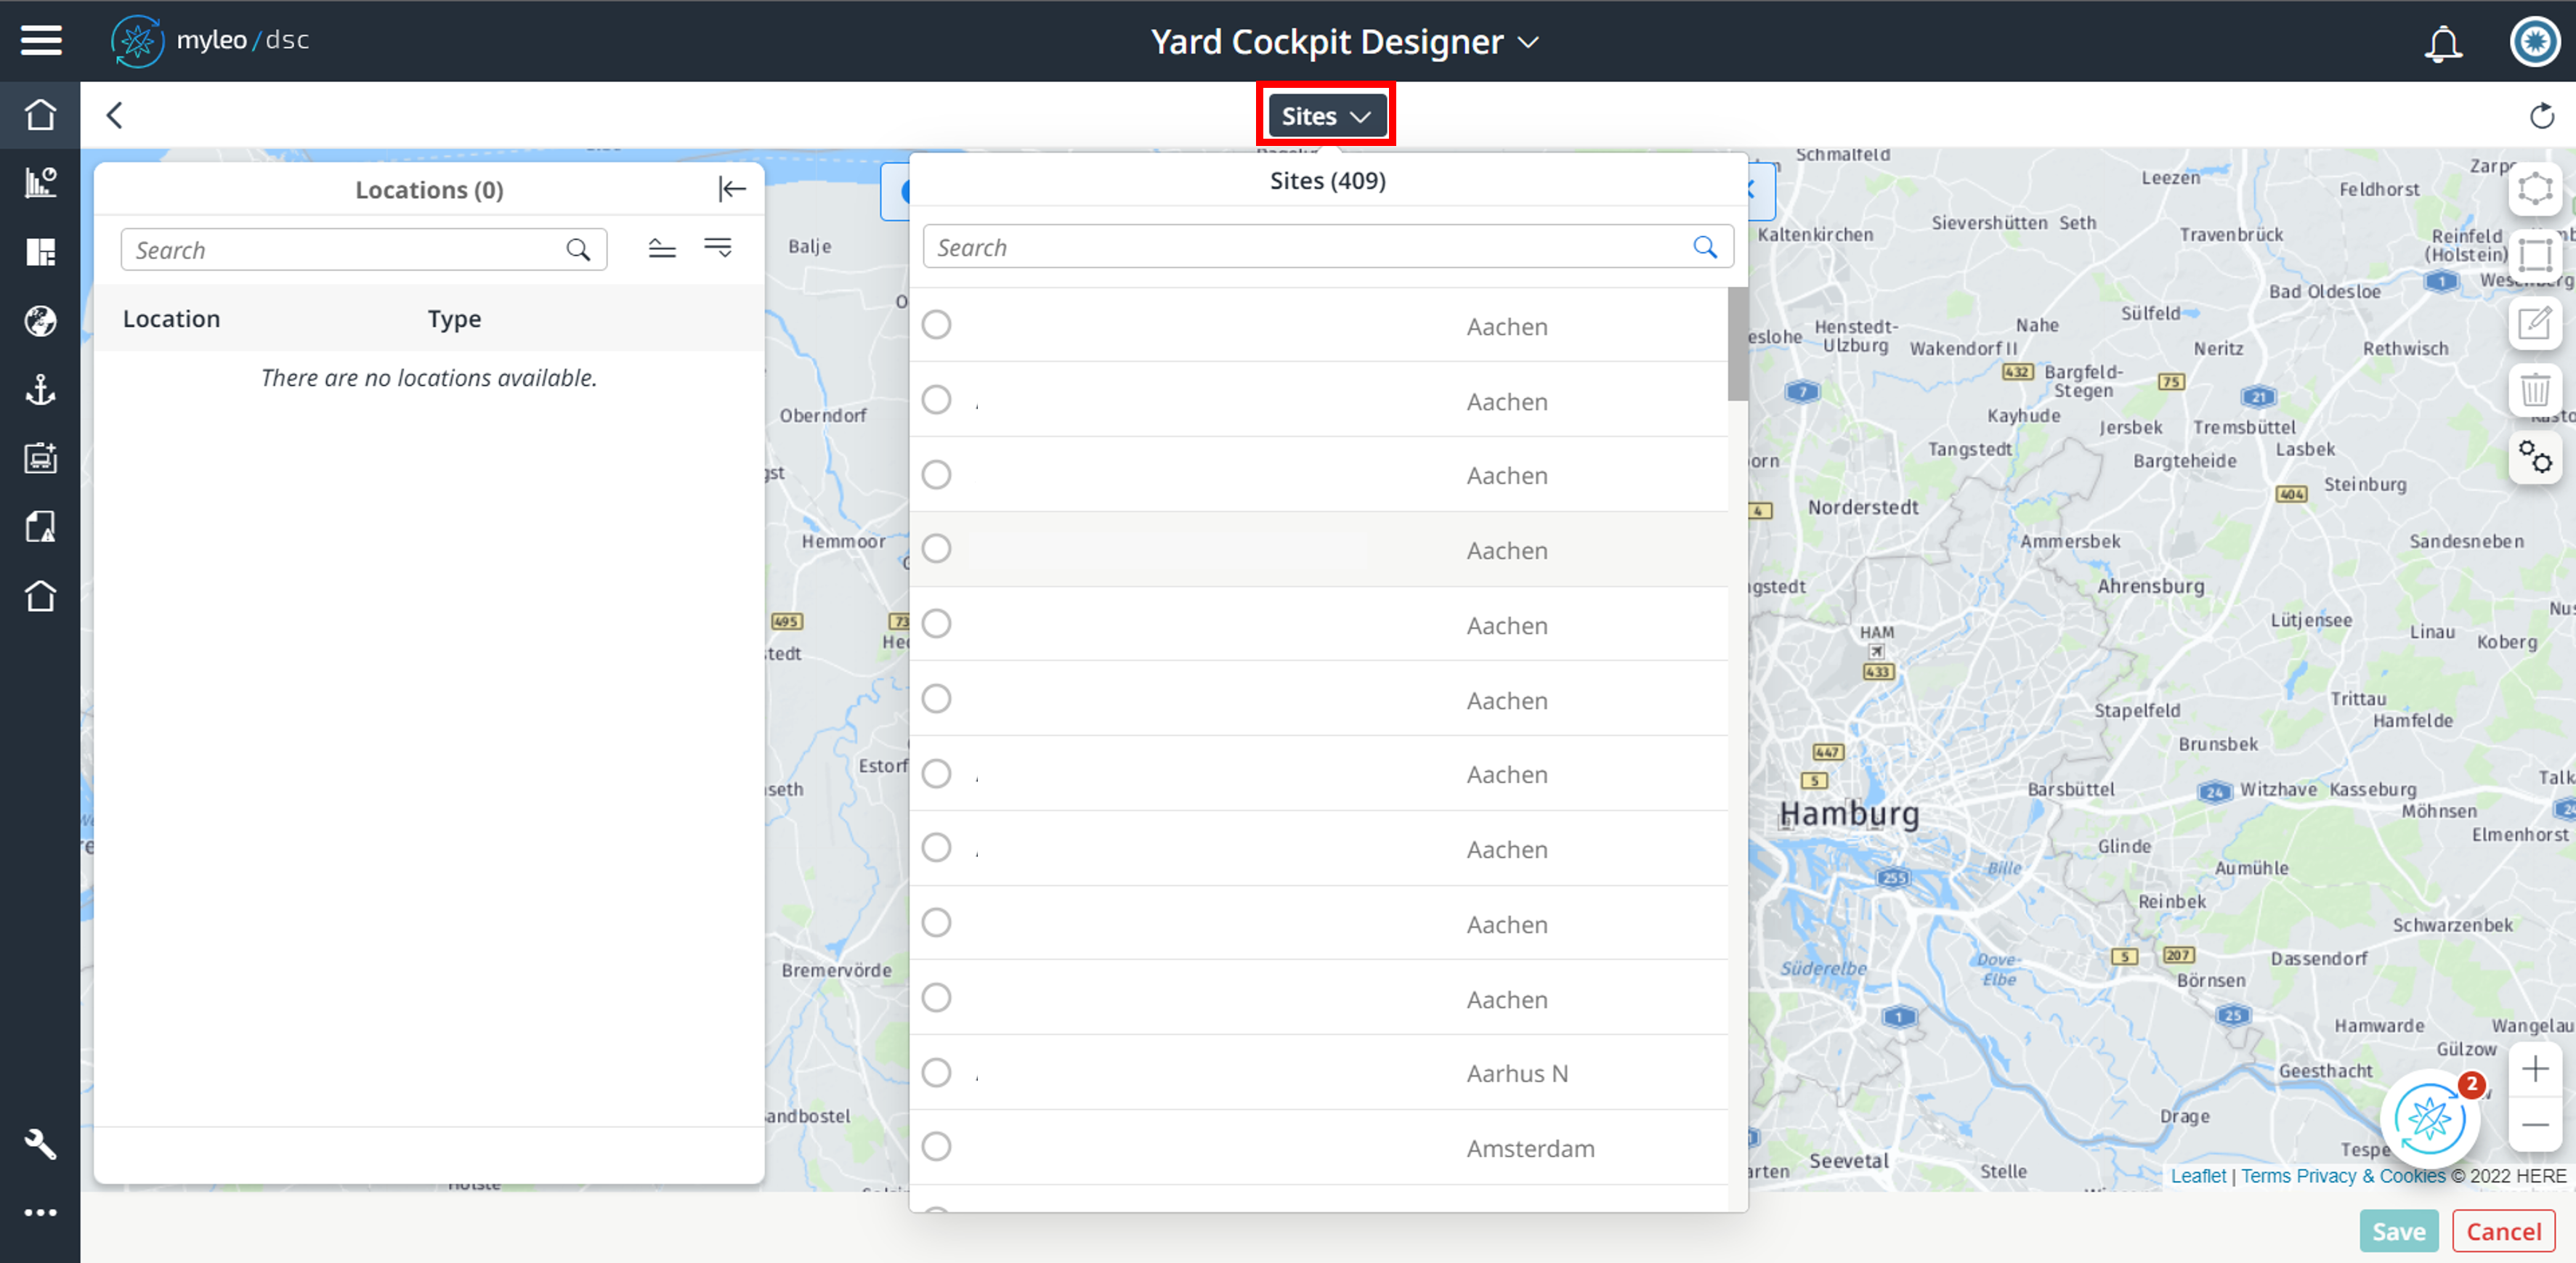Open the Sites dropdown
The height and width of the screenshot is (1263, 2576).
tap(1325, 116)
